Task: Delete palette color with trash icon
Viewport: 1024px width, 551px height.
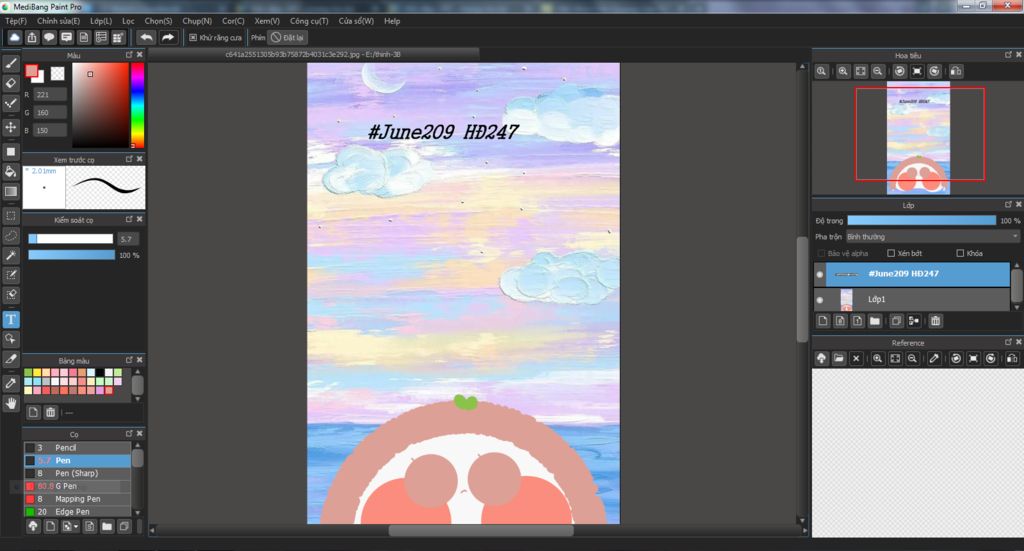Action: 51,413
